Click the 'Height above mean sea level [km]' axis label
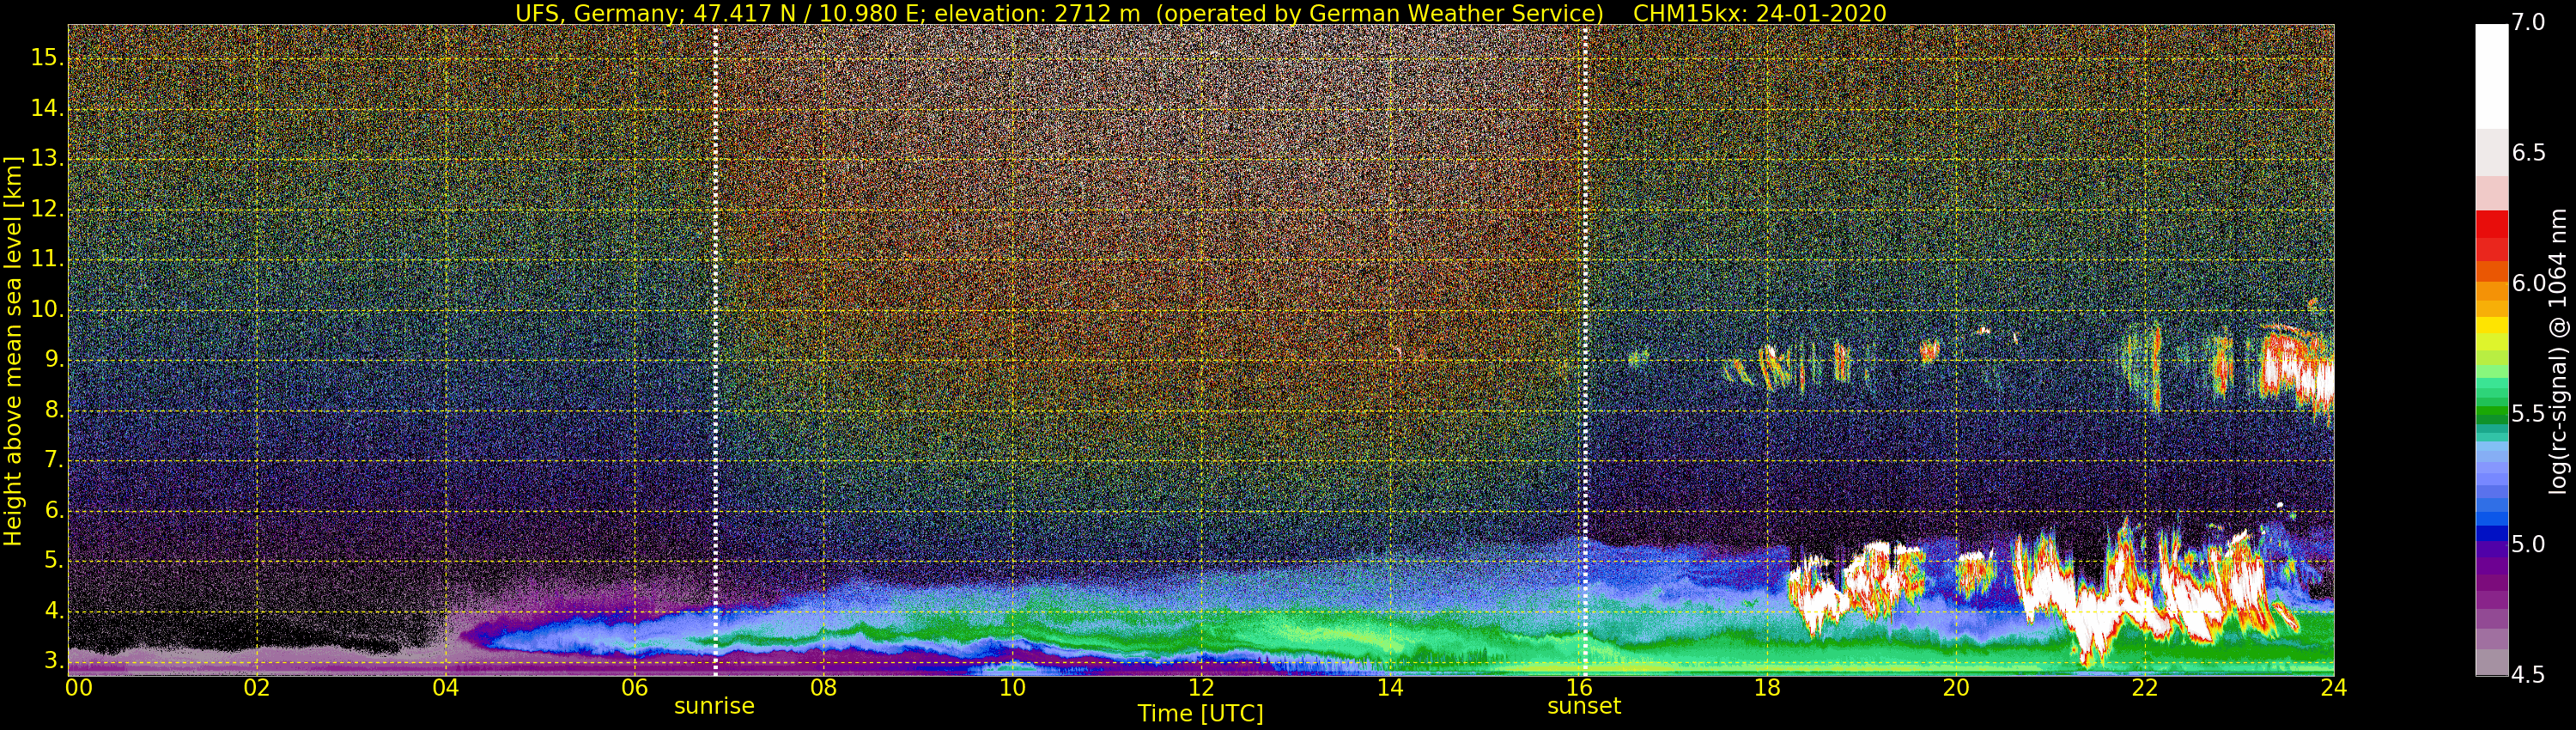 (13, 351)
